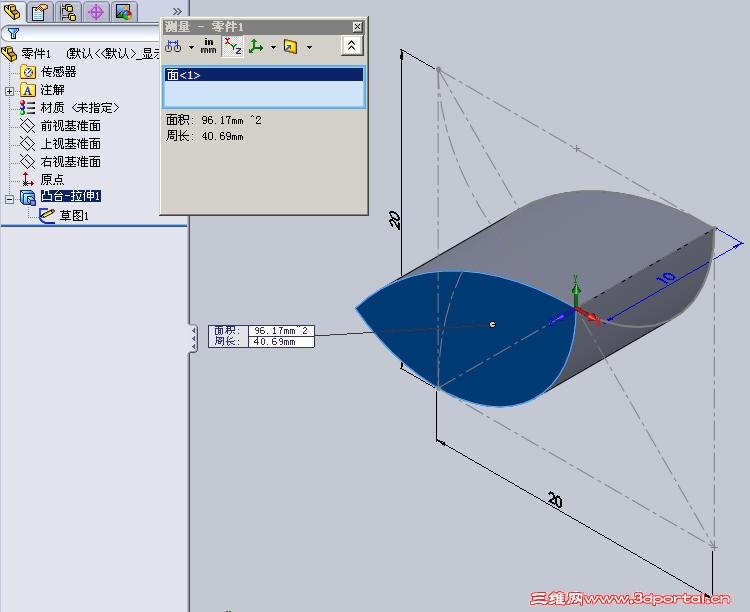Viewport: 750px width, 612px height.
Task: Click the vertical 20 dimension text
Action: point(394,220)
